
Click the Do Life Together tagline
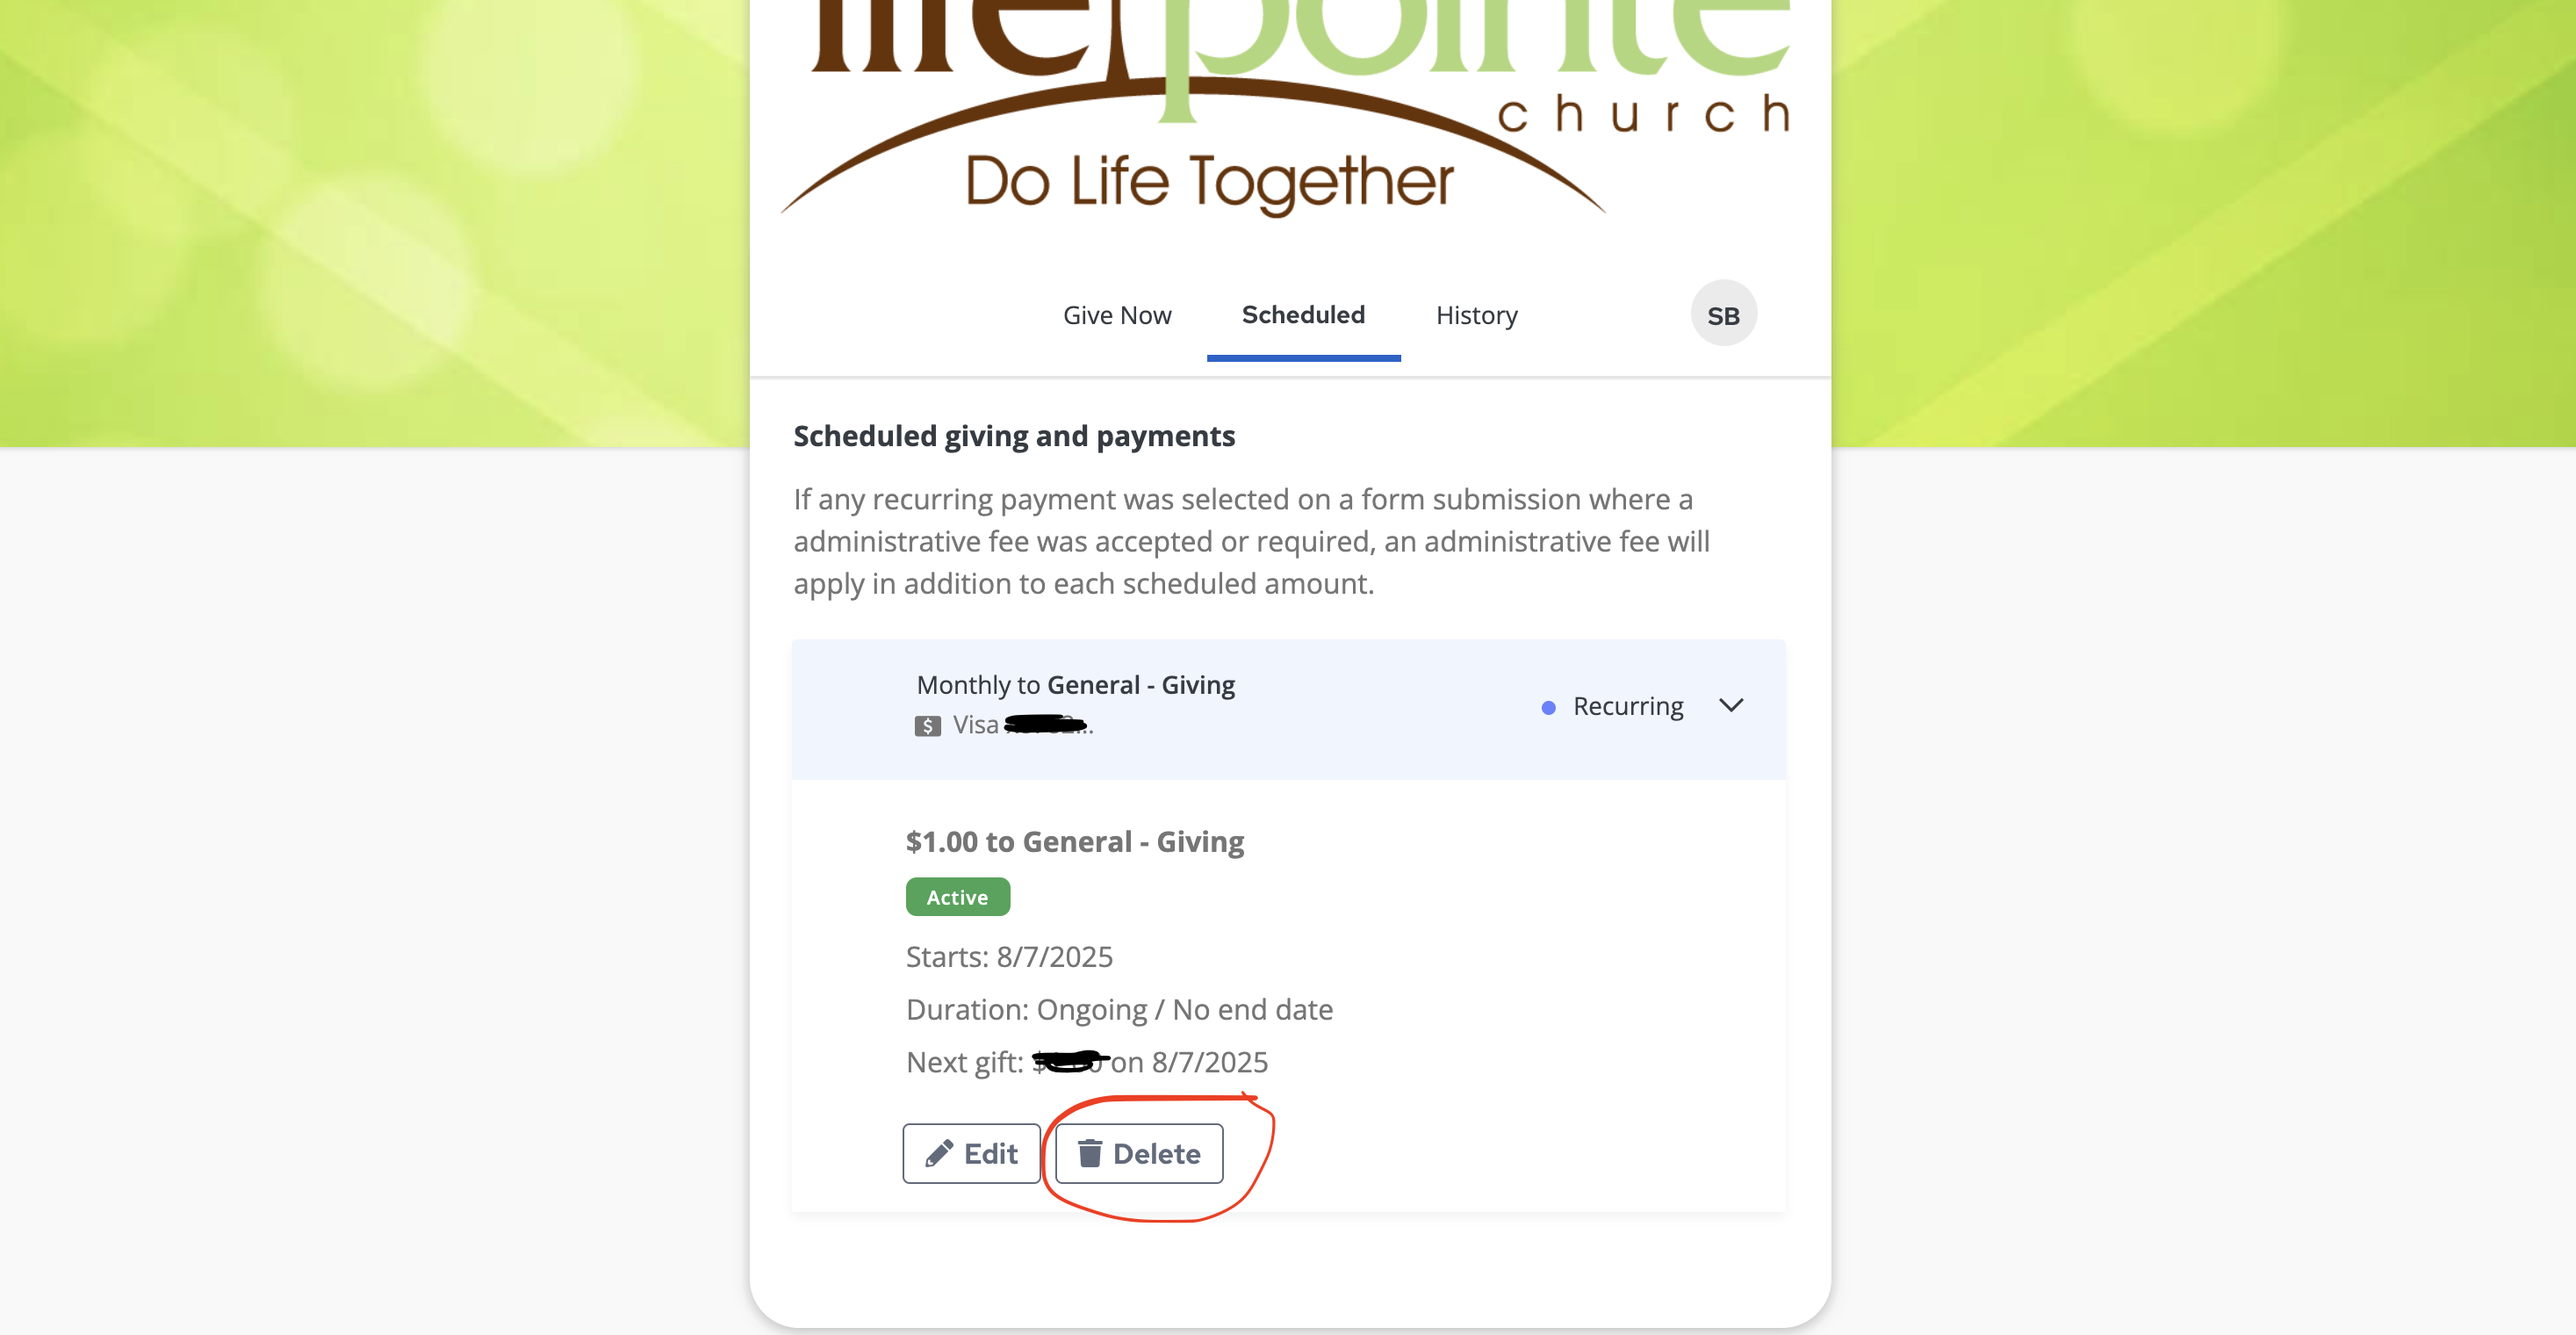pyautogui.click(x=1209, y=181)
